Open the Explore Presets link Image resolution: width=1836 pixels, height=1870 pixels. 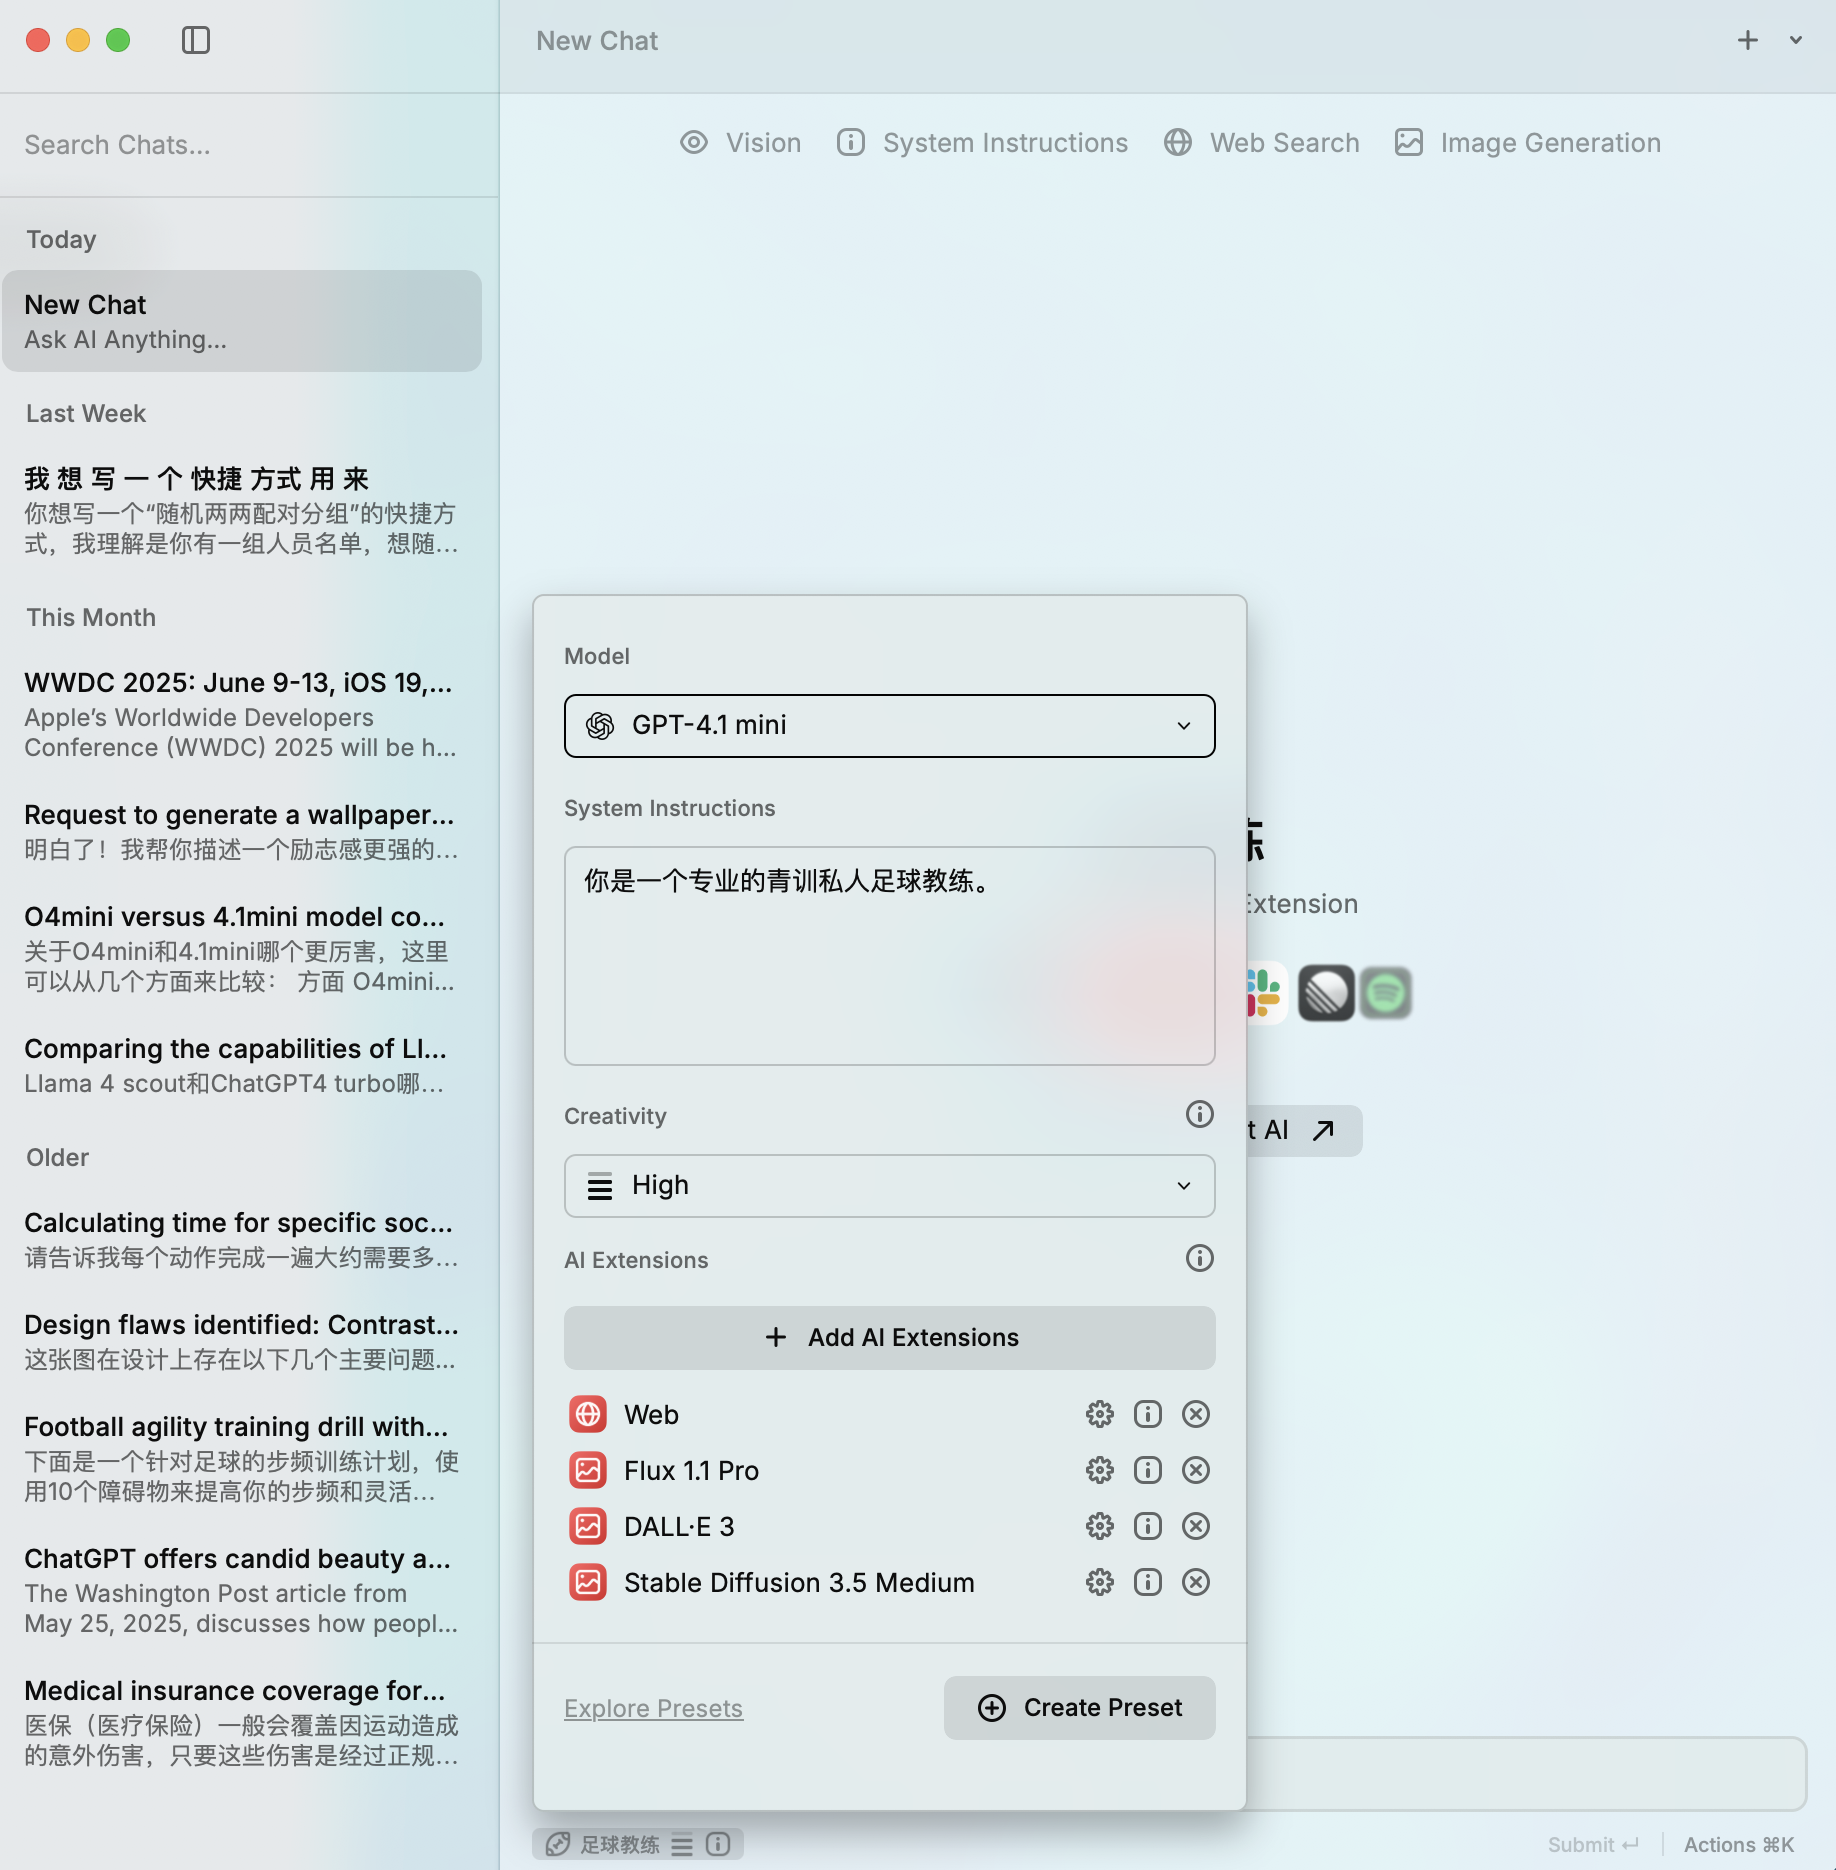pos(653,1708)
